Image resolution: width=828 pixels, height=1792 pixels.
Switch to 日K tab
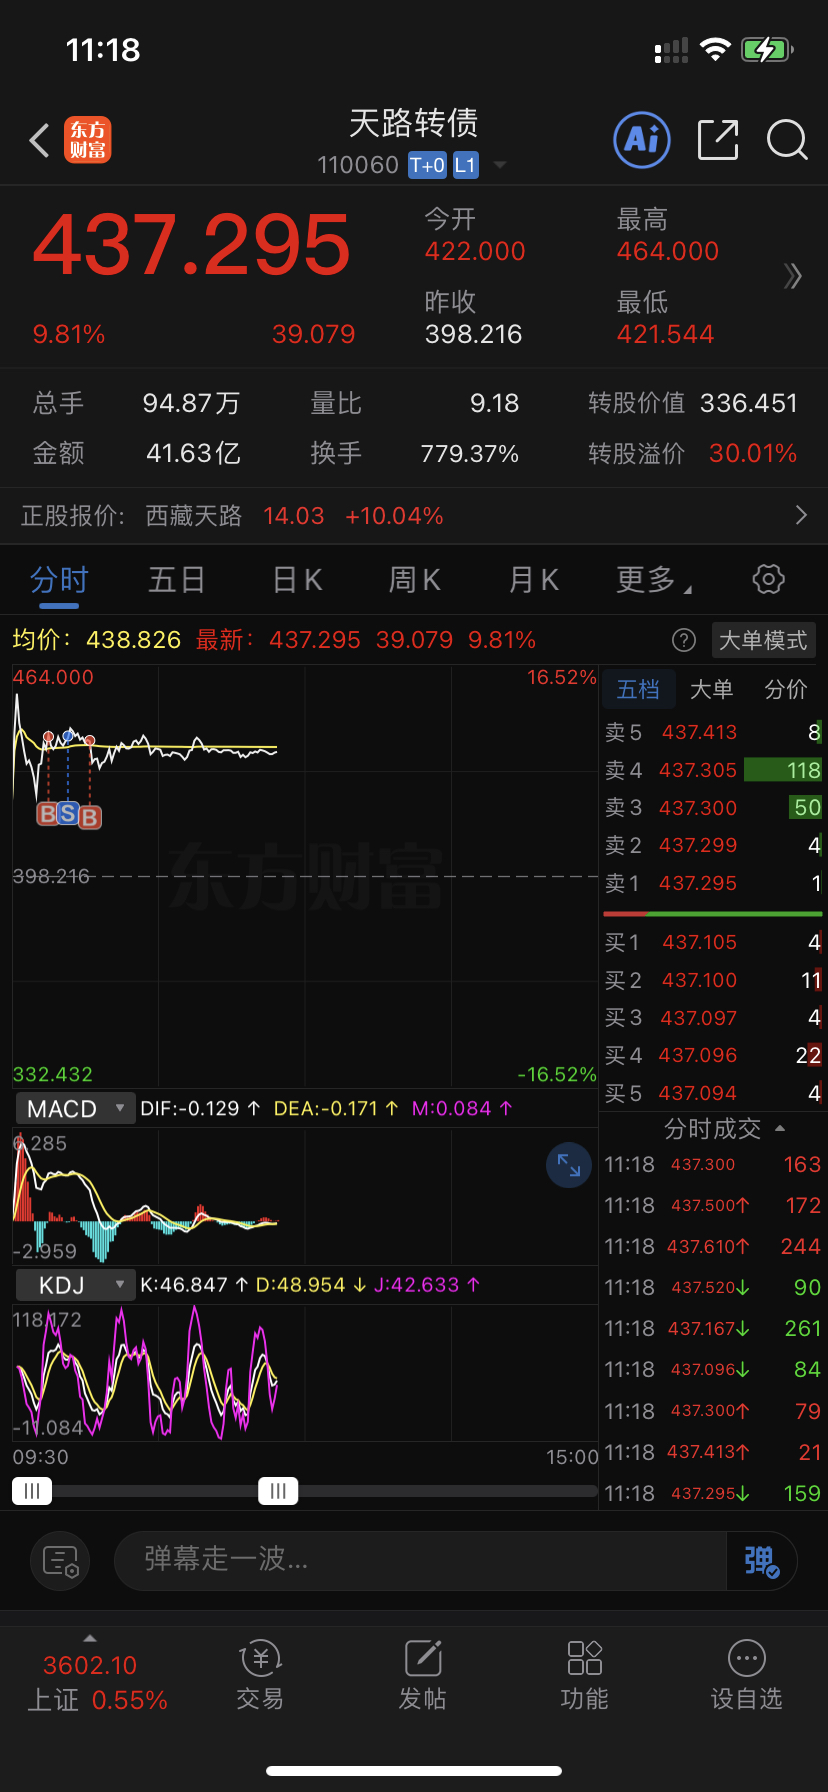(x=297, y=580)
